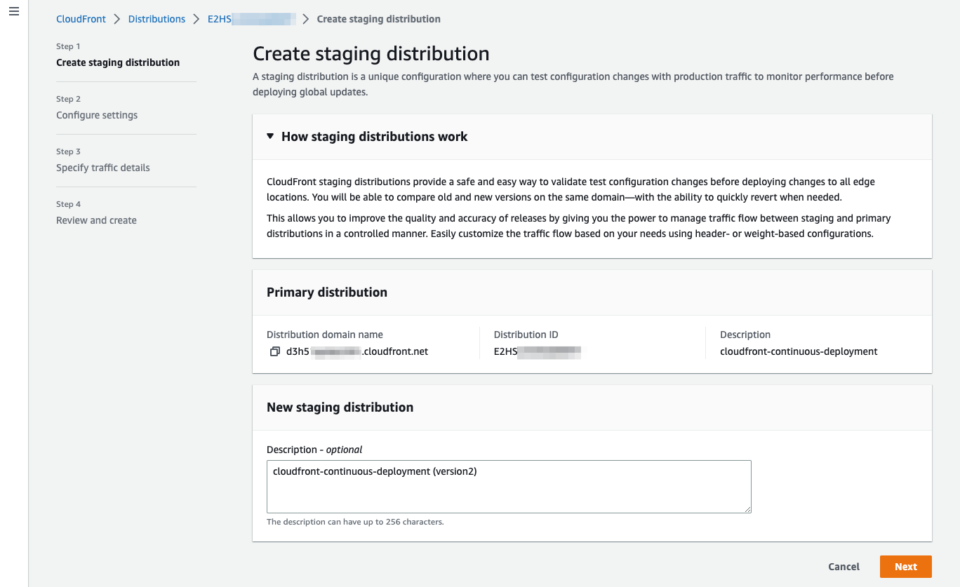Cancel creating the staging distribution
Screen dimensions: 960x587
coord(843,566)
